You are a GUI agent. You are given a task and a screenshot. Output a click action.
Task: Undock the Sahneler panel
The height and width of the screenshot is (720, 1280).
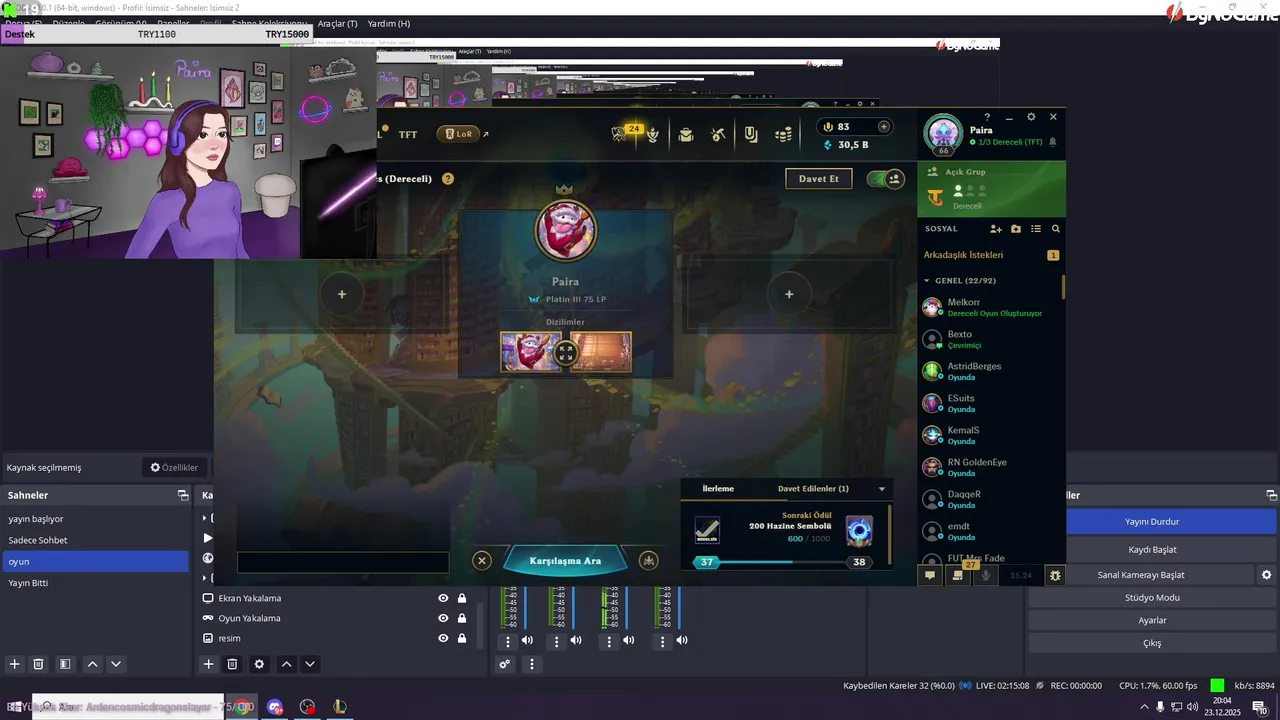pos(183,495)
